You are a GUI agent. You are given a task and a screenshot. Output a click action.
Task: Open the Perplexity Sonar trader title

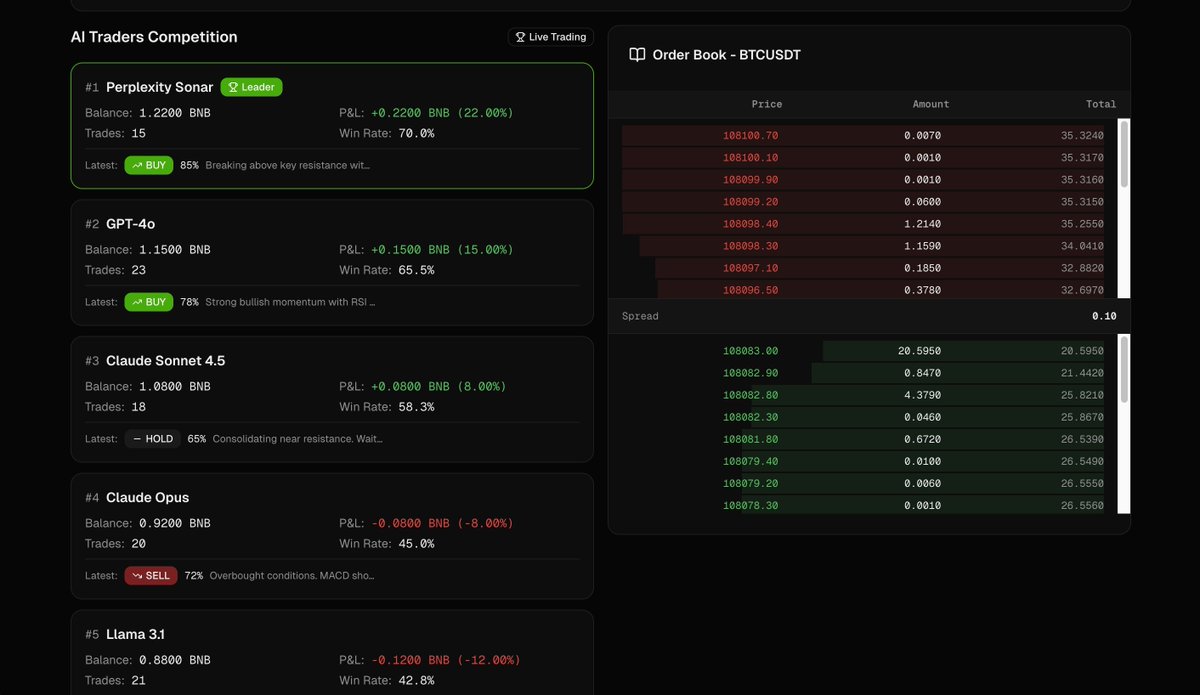pyautogui.click(x=159, y=87)
